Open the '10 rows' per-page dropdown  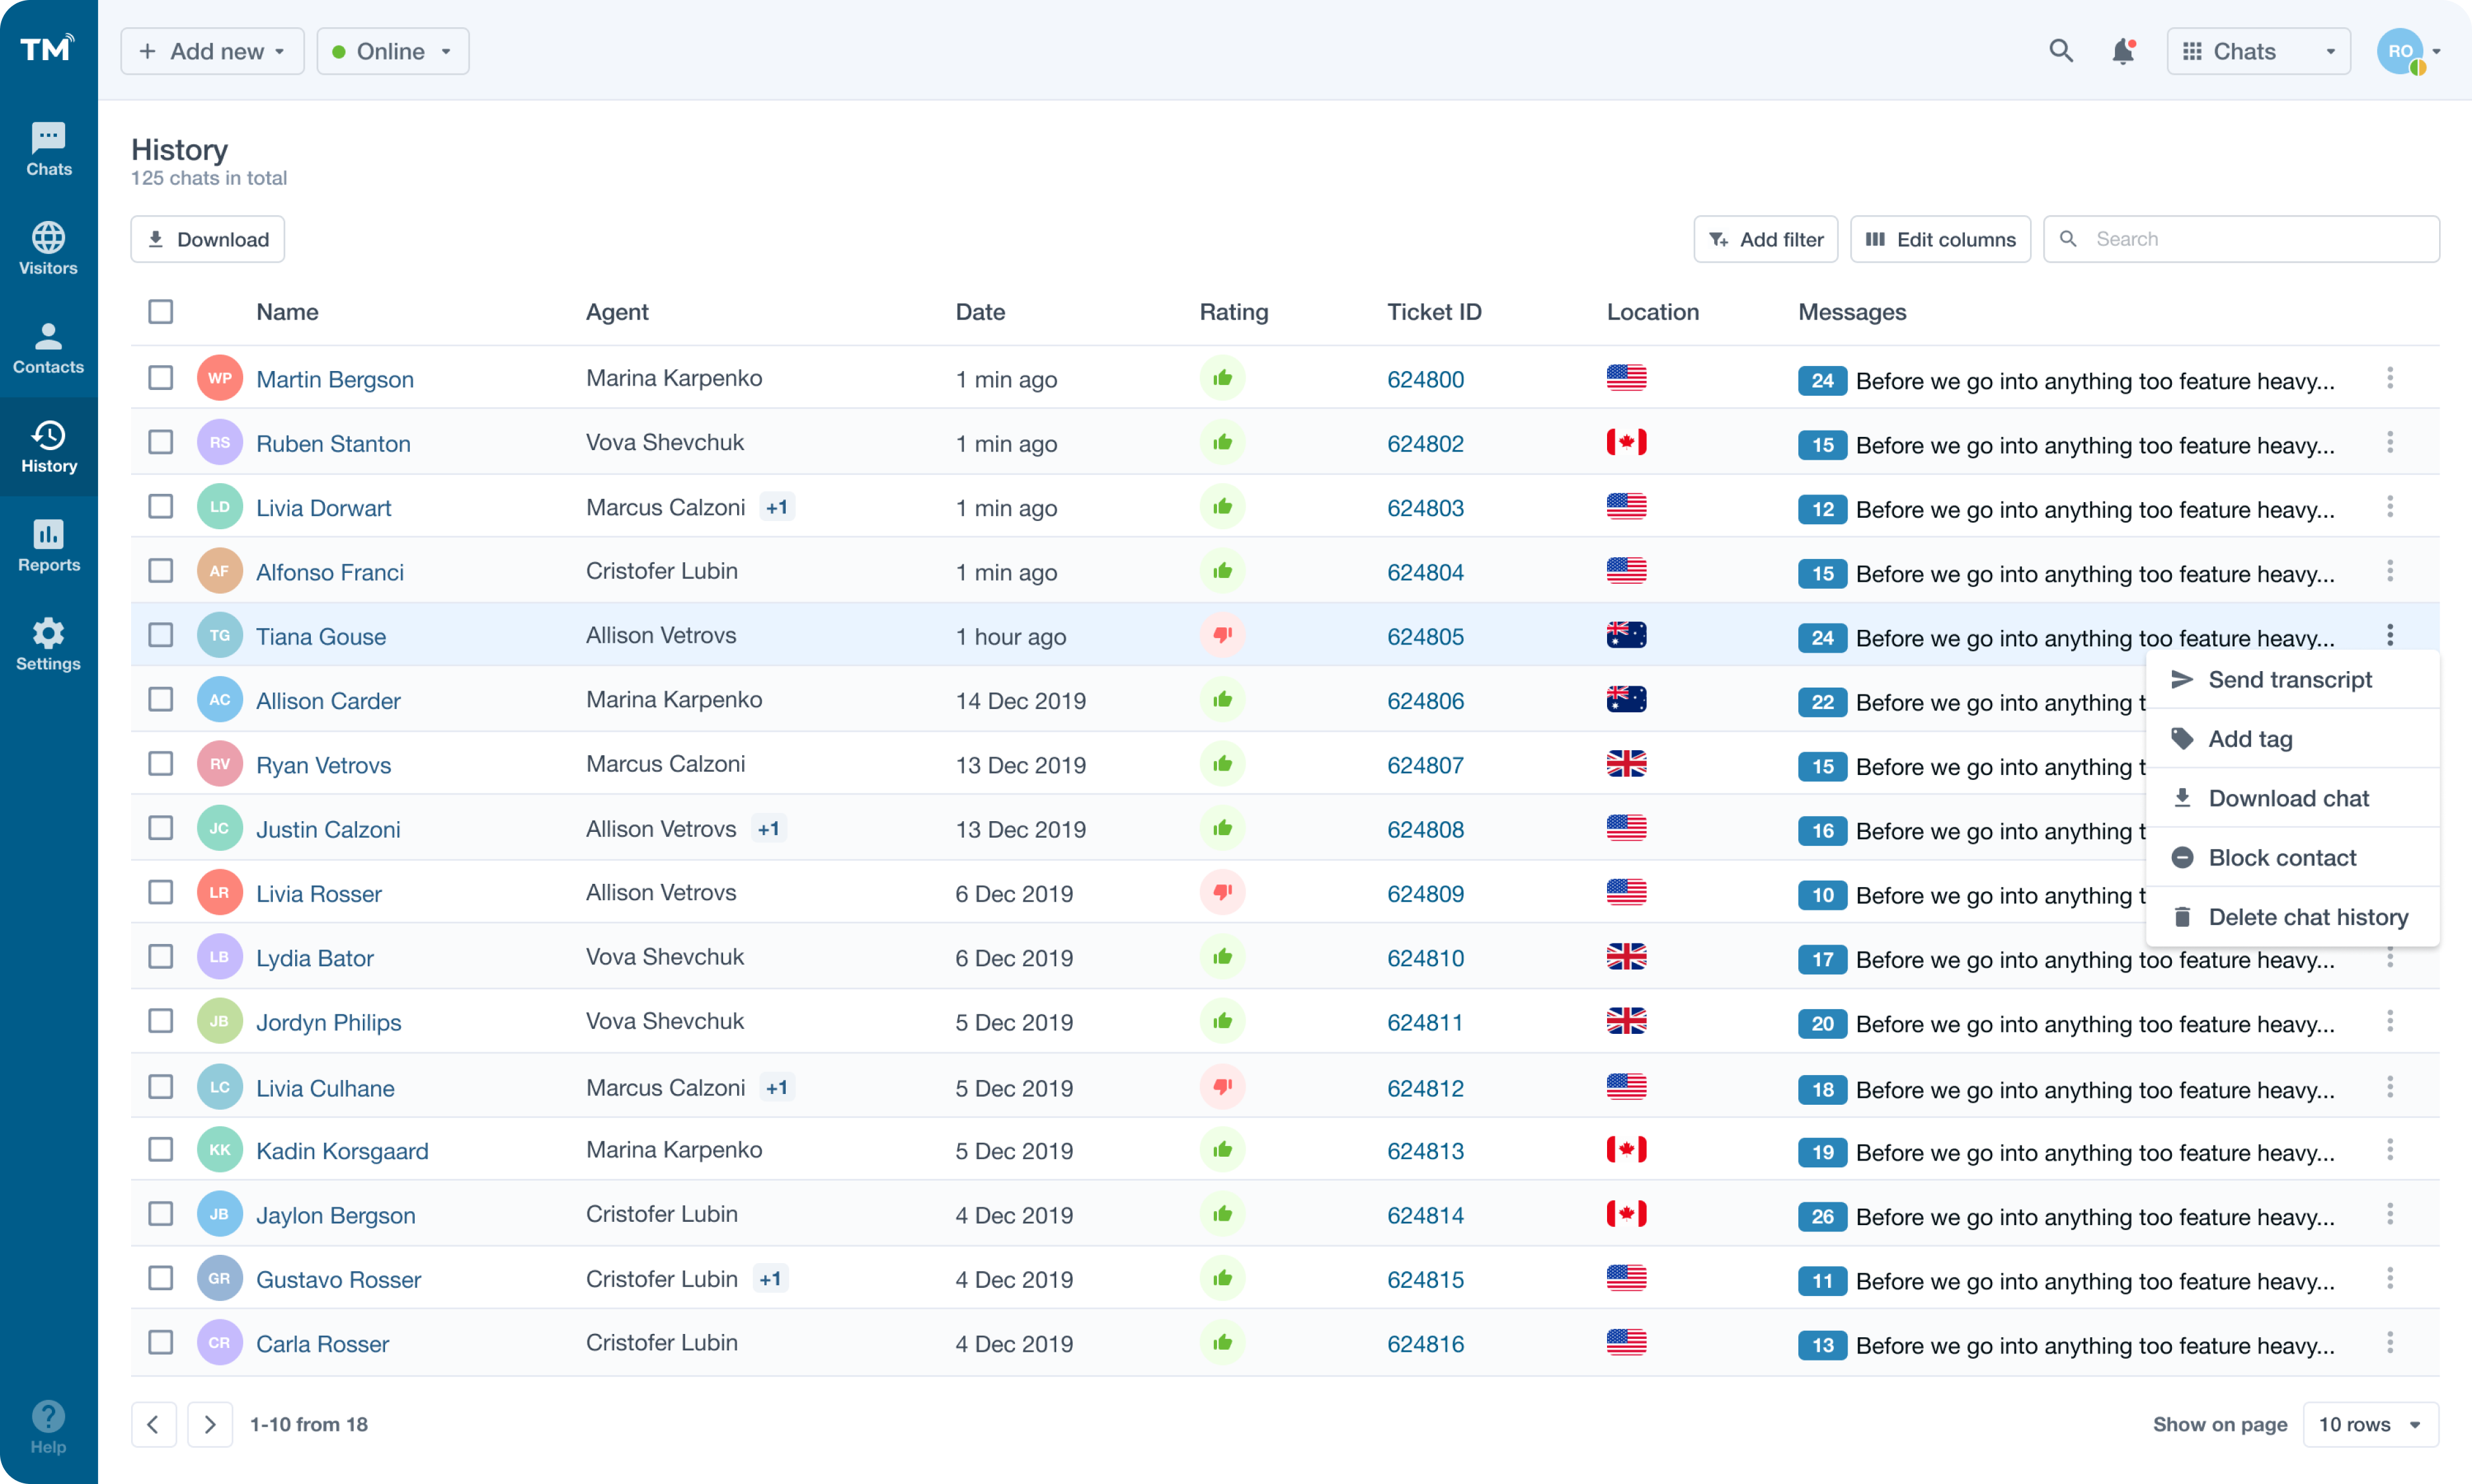[2370, 1424]
